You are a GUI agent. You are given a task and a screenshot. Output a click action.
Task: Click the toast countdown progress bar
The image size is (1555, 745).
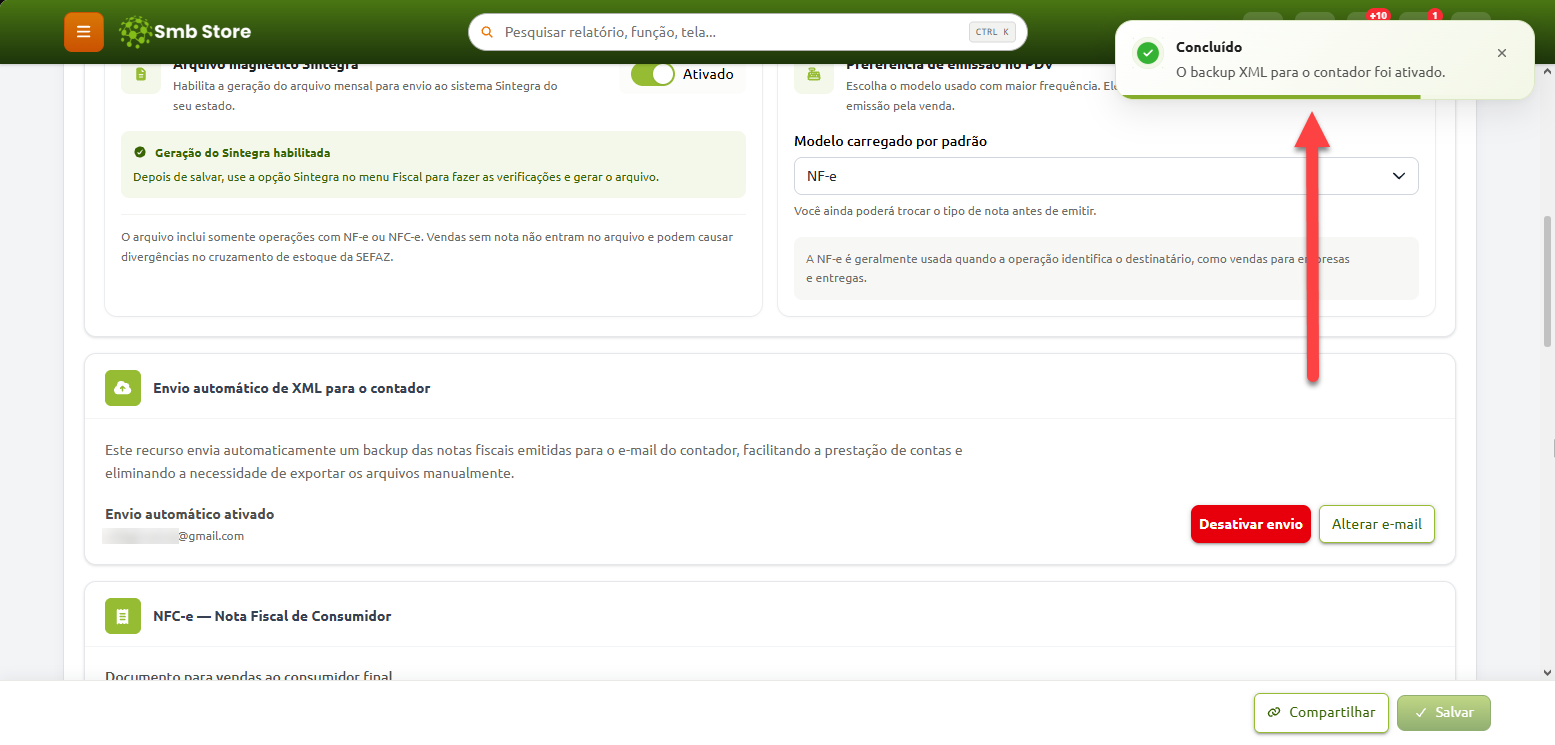click(1268, 97)
